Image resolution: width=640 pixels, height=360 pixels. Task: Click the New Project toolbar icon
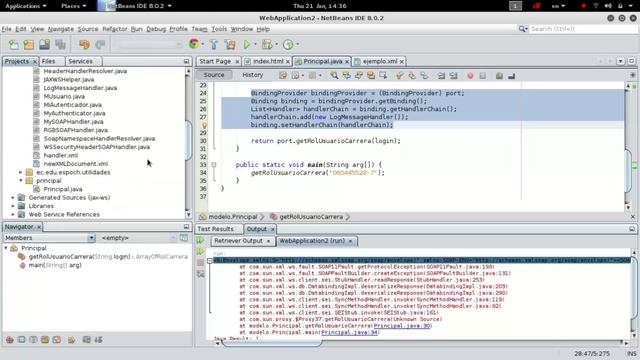pyautogui.click(x=29, y=44)
